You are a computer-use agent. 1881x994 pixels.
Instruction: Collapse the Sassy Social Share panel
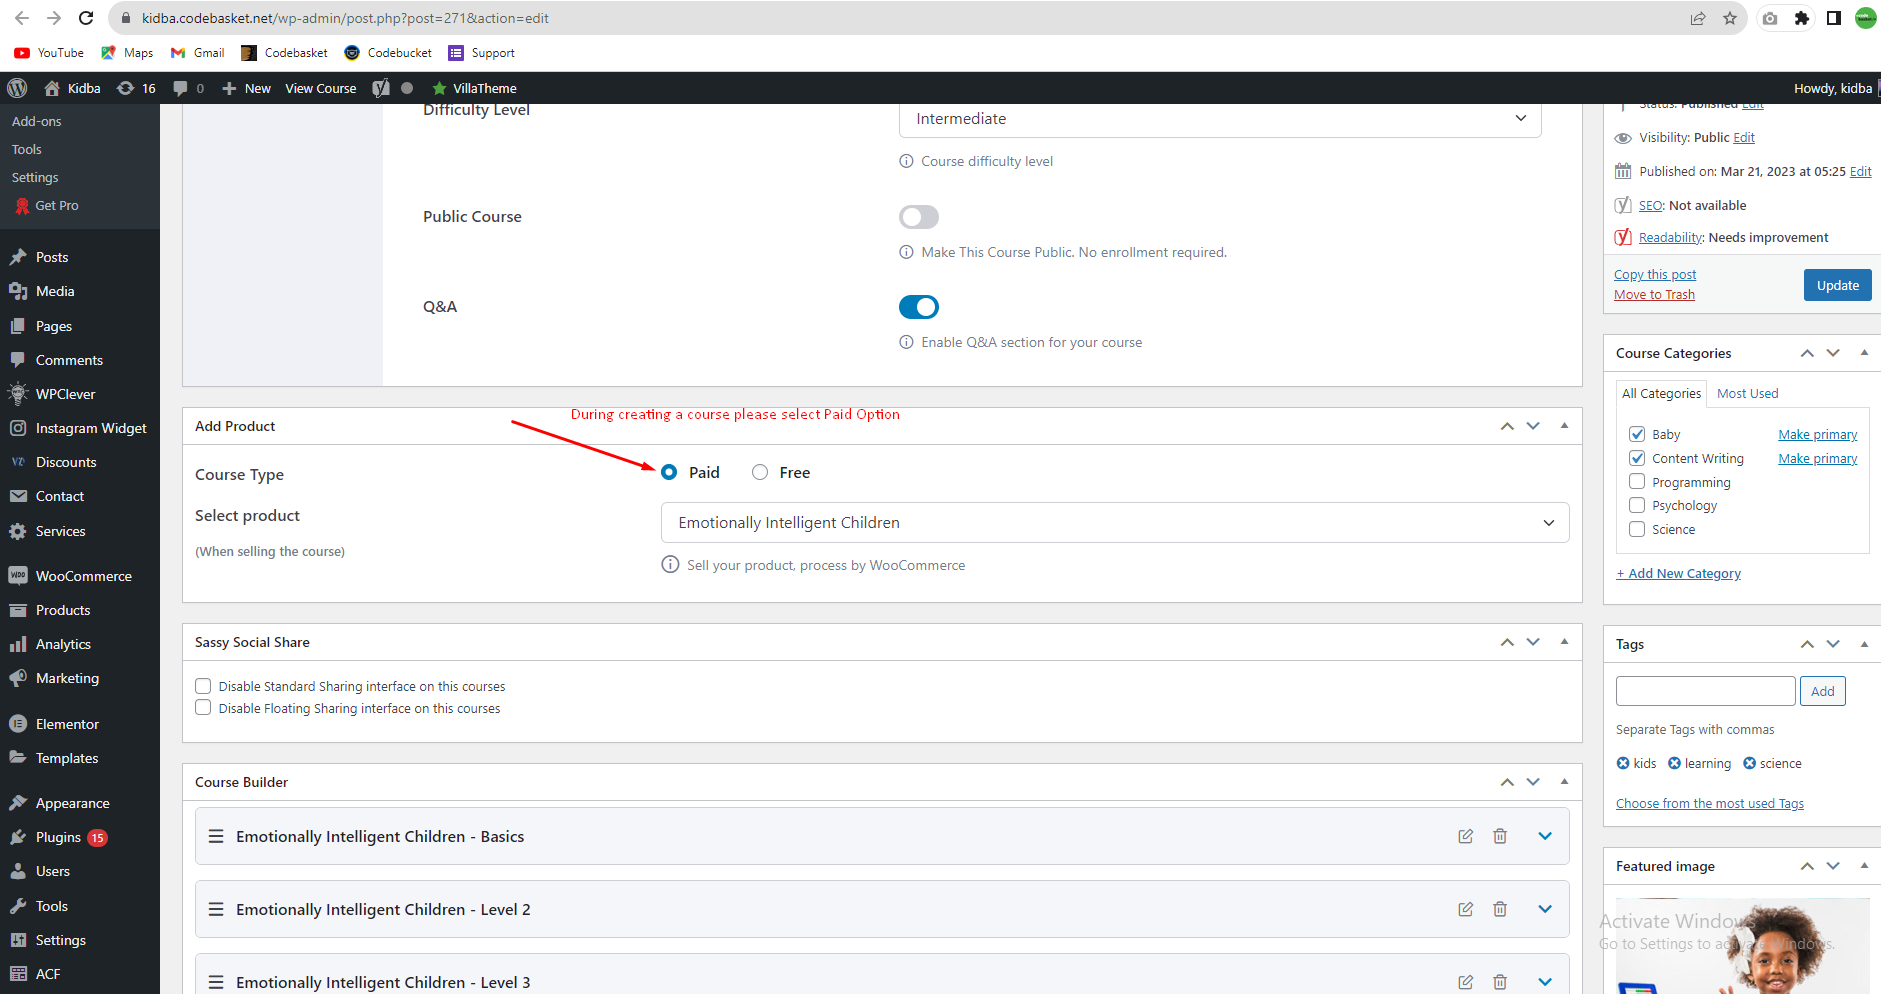pyautogui.click(x=1564, y=642)
